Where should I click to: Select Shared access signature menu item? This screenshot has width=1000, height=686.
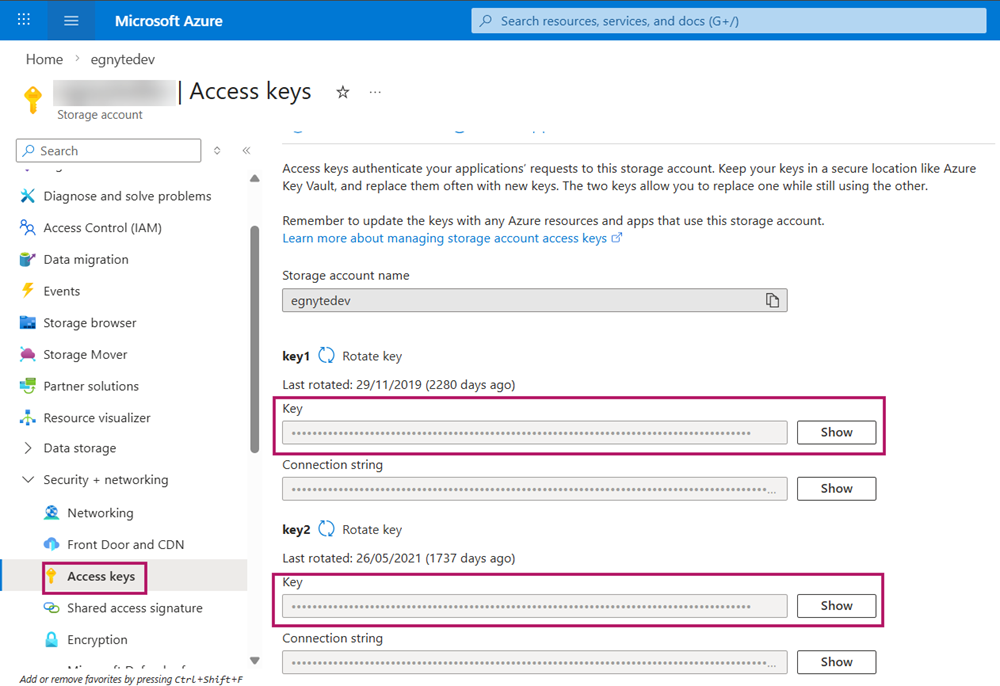click(x=134, y=608)
